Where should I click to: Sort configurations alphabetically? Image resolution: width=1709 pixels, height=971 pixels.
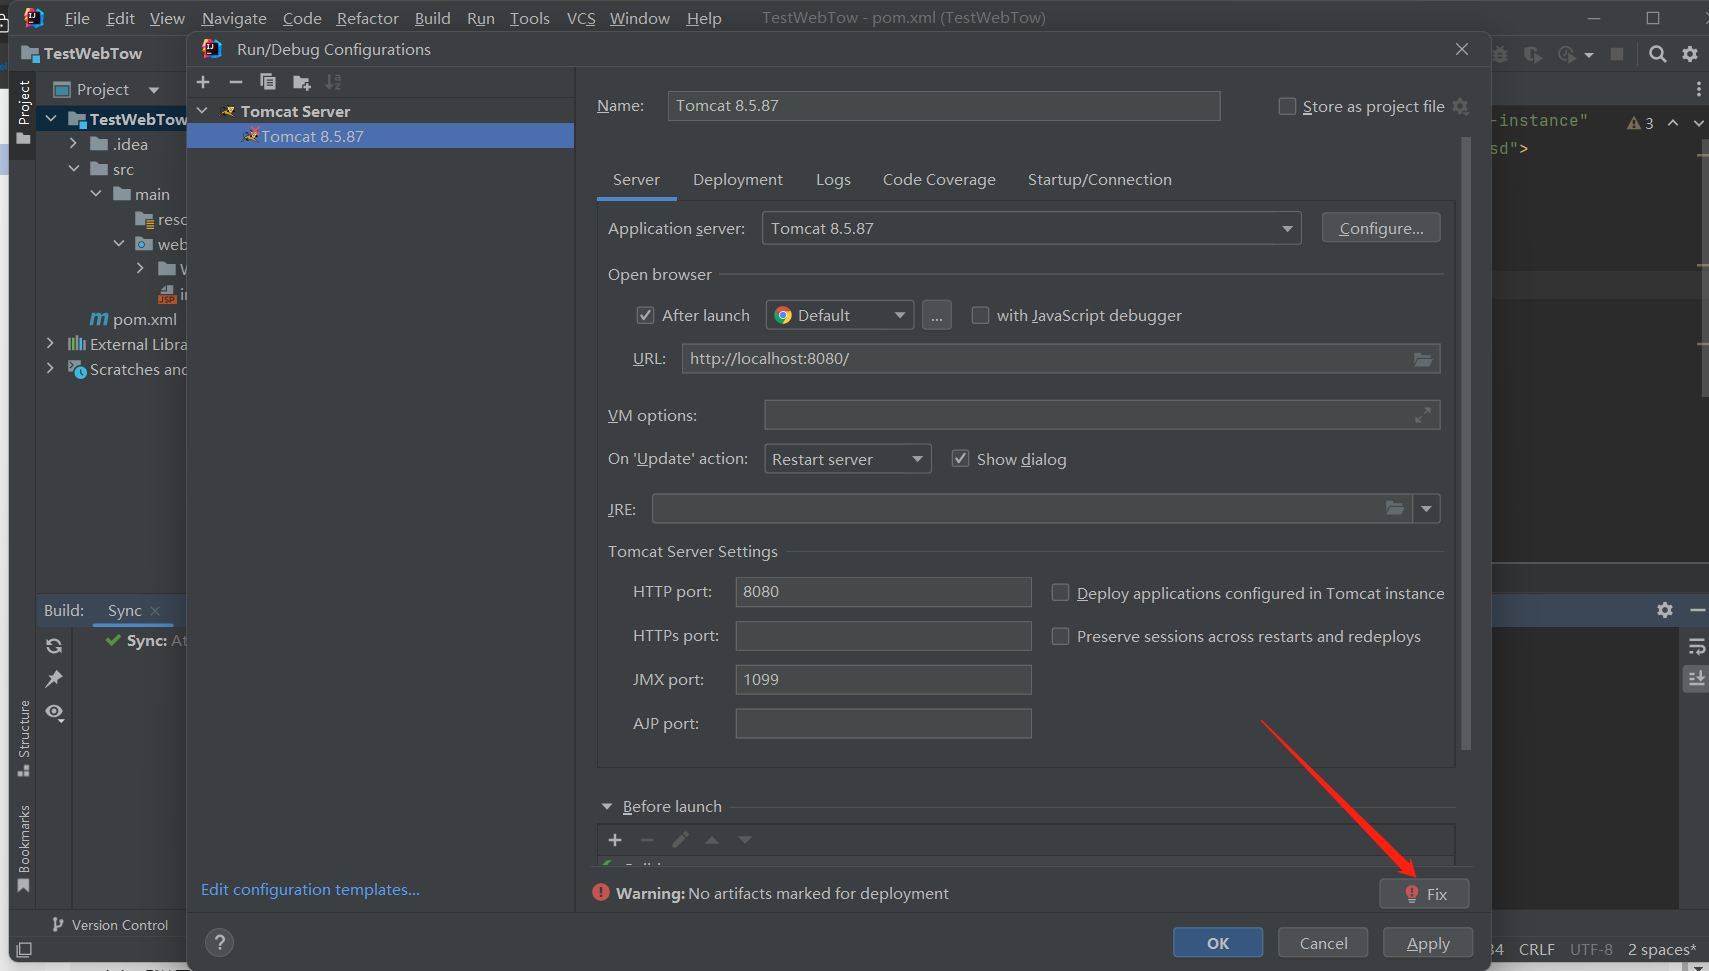click(334, 82)
